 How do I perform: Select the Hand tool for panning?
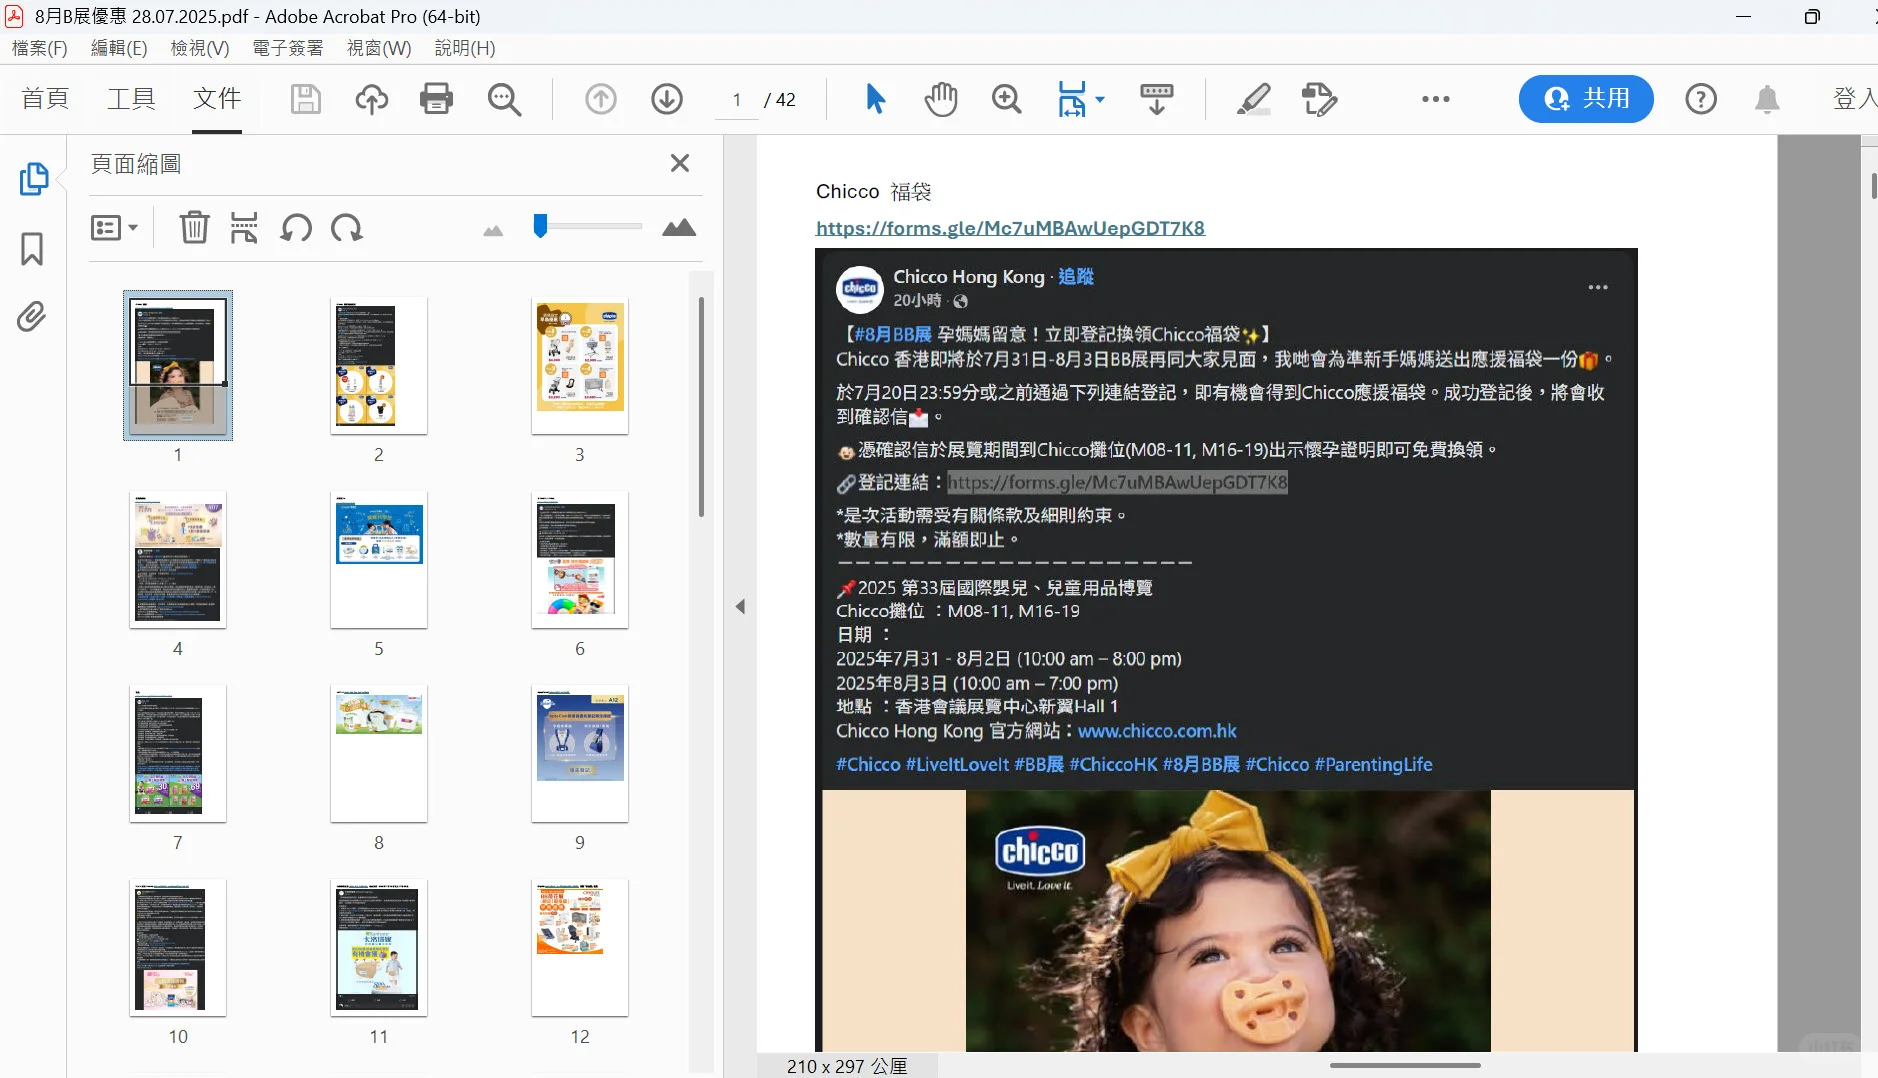click(x=939, y=99)
